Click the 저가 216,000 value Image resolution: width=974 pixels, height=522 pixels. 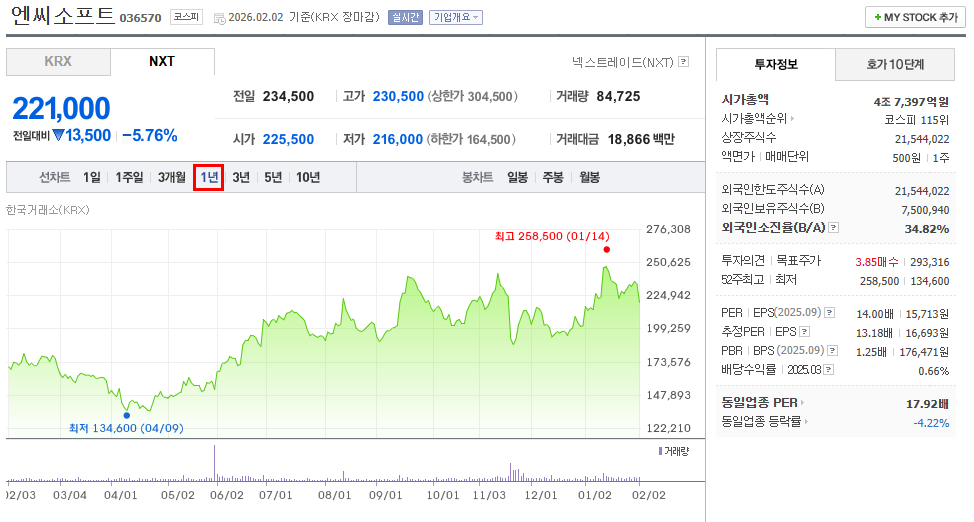(398, 139)
